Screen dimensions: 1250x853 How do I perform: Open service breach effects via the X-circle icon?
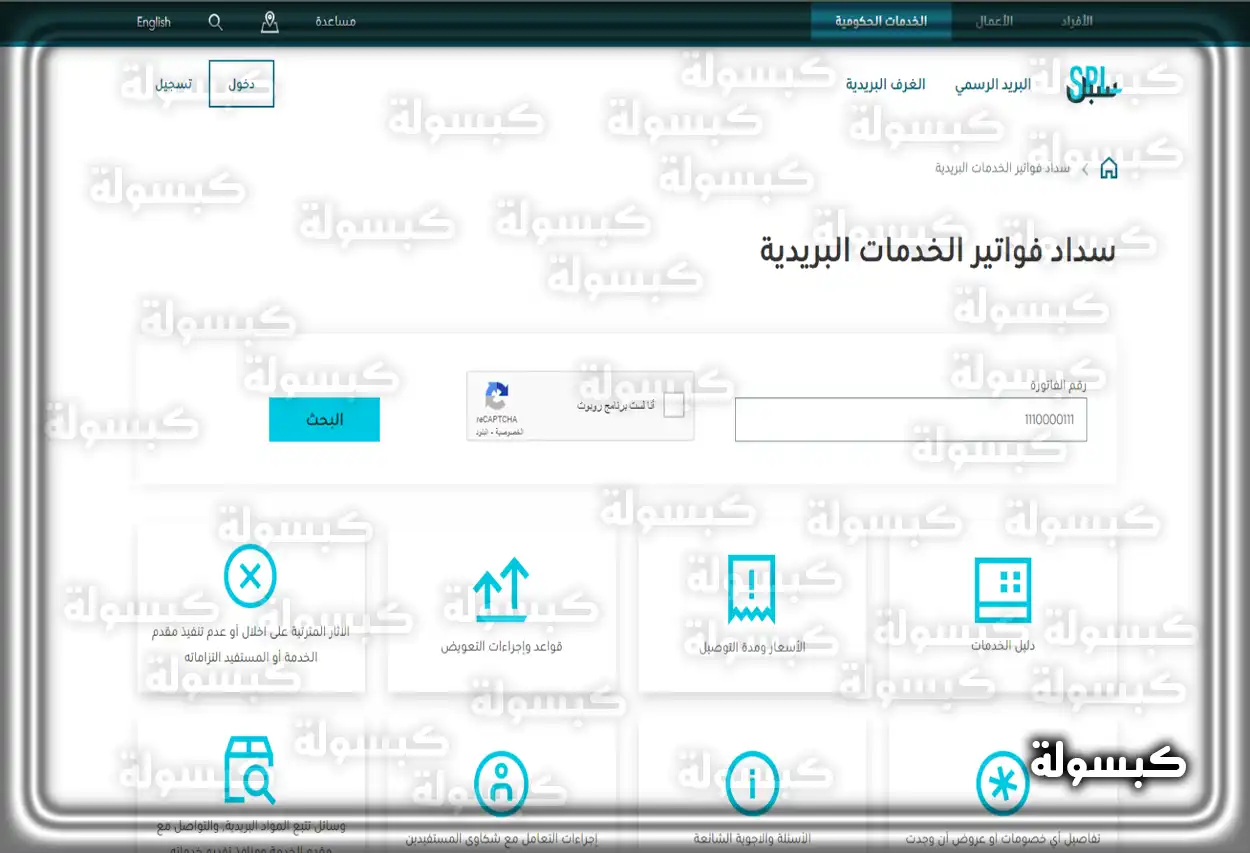click(250, 575)
